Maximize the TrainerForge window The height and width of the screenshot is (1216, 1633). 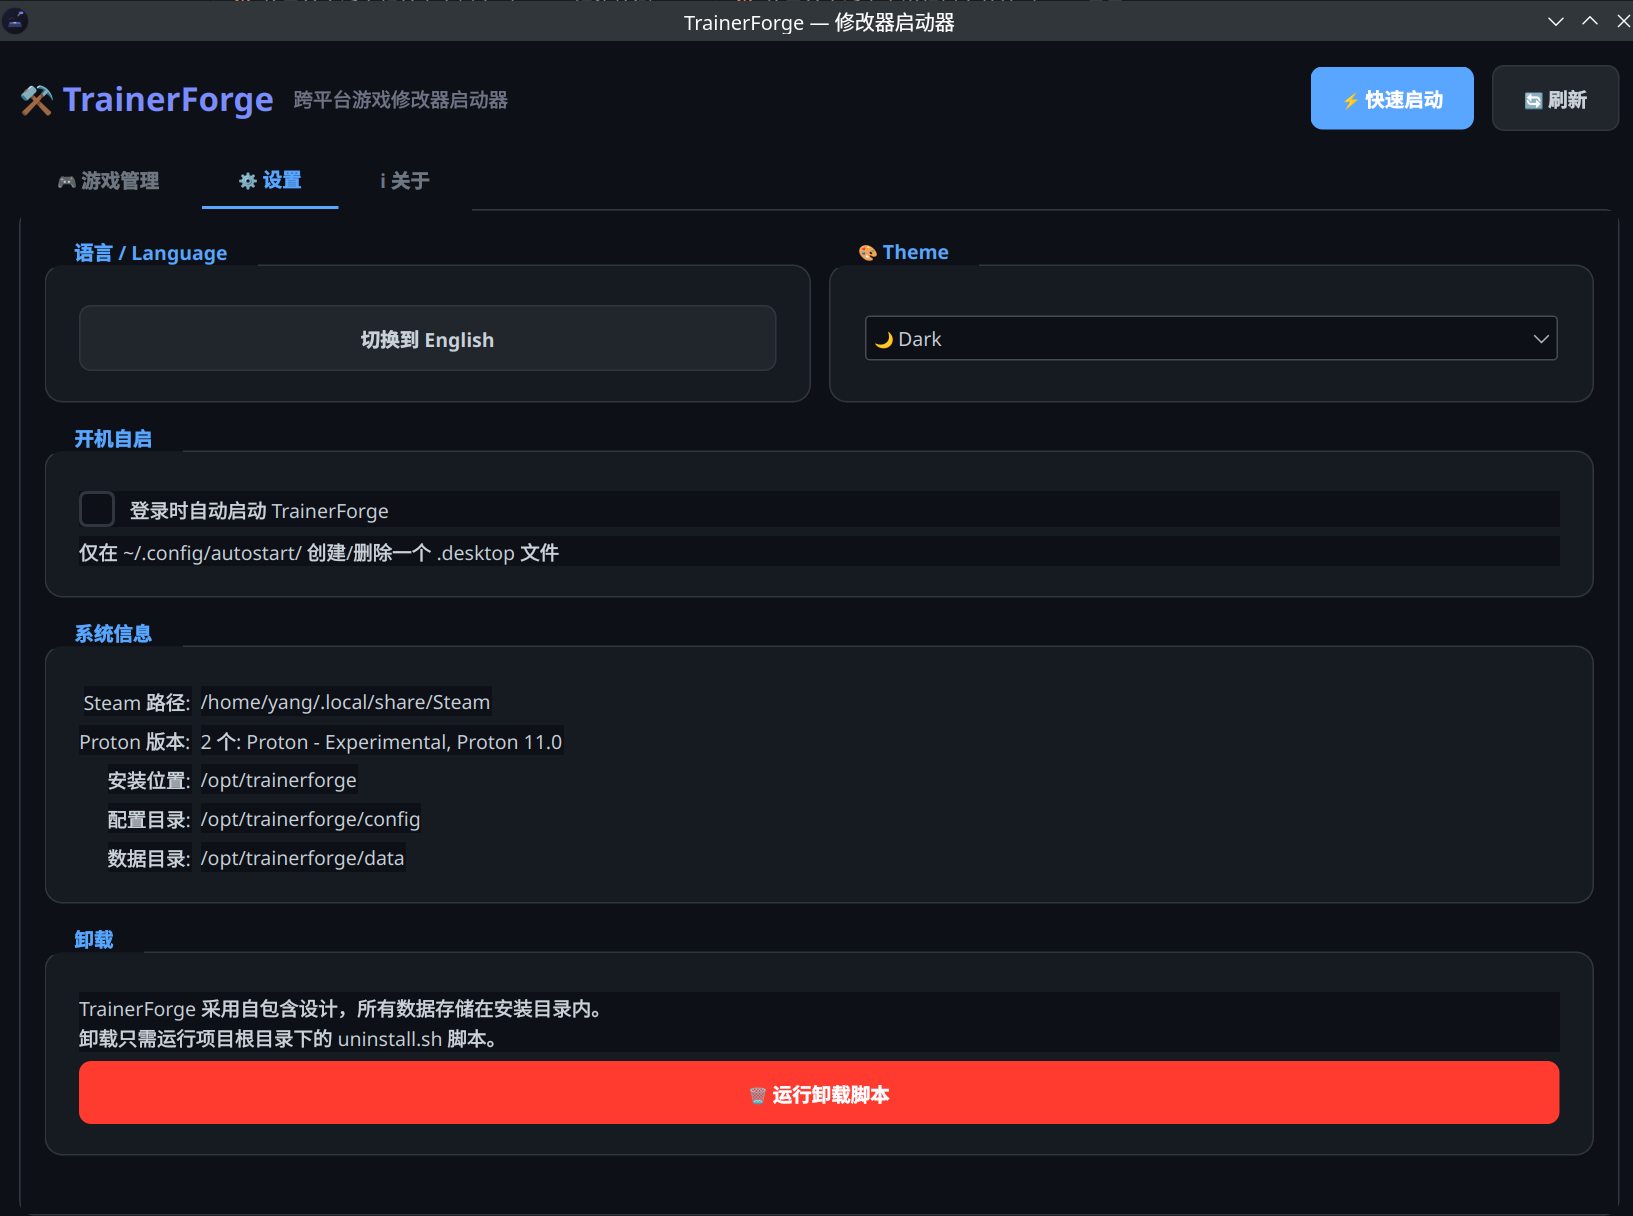pyautogui.click(x=1590, y=21)
